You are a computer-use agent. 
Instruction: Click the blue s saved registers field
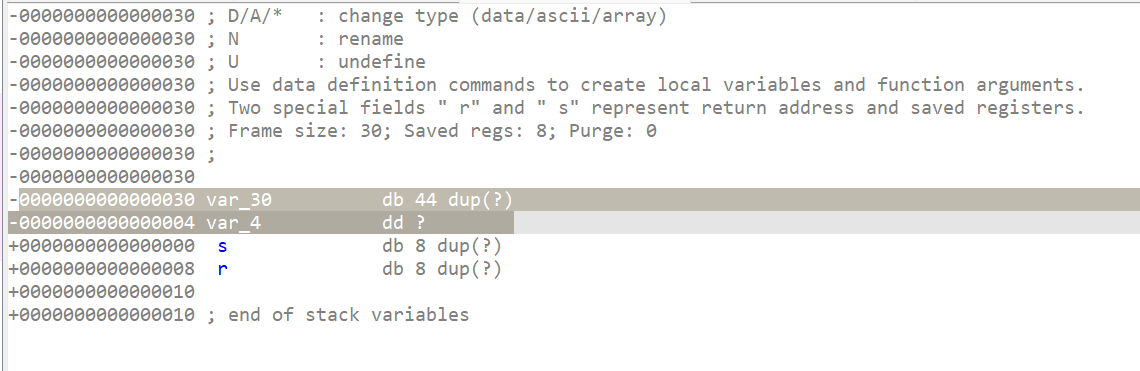point(222,246)
